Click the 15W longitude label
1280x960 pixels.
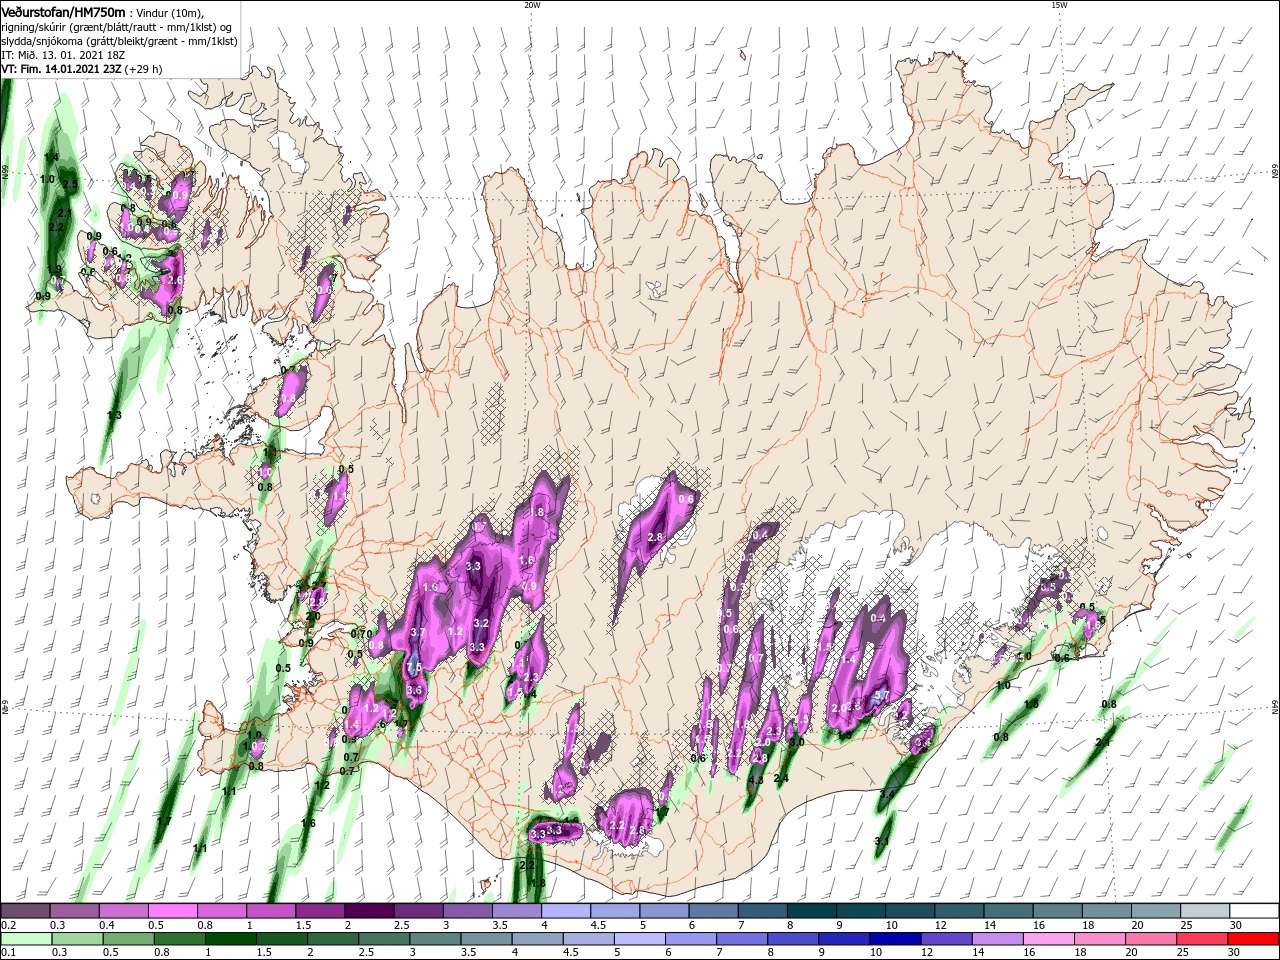[x=1059, y=5]
